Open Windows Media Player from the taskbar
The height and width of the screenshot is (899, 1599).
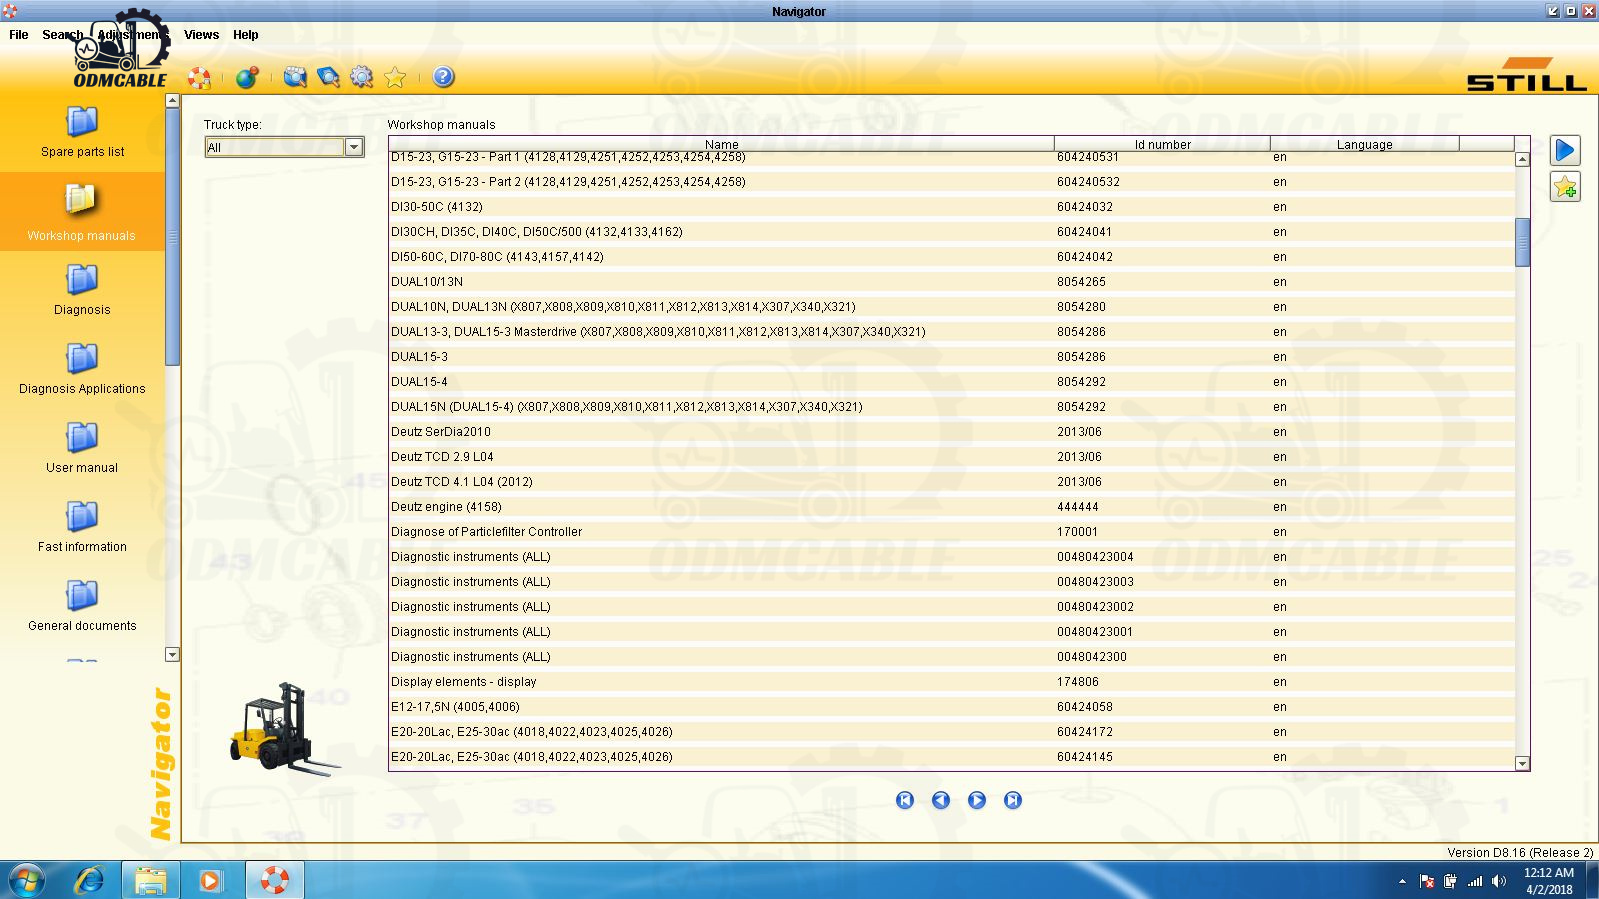point(210,880)
